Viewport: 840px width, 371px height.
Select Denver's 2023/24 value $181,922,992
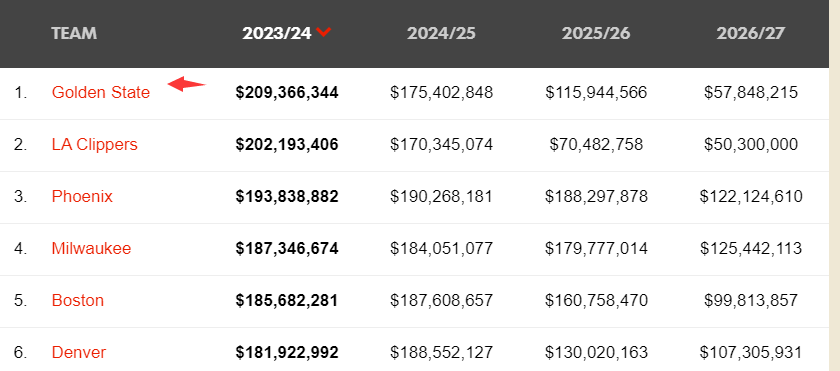pyautogui.click(x=287, y=352)
